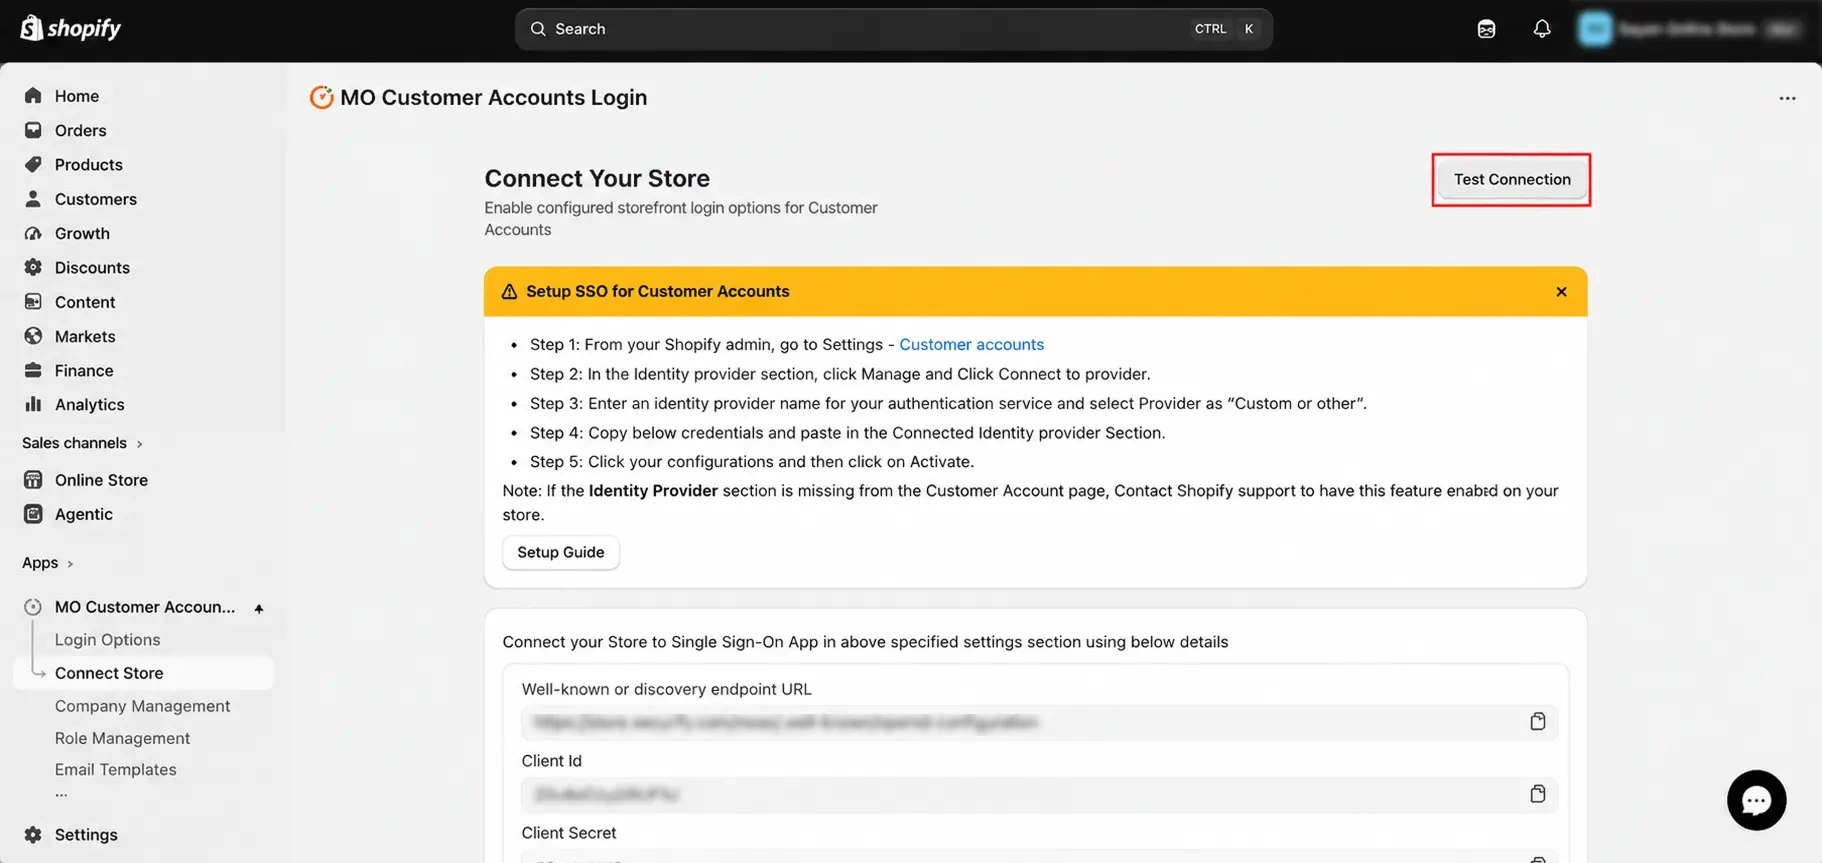This screenshot has width=1822, height=863.
Task: Open Products in sidebar
Action: coord(89,164)
